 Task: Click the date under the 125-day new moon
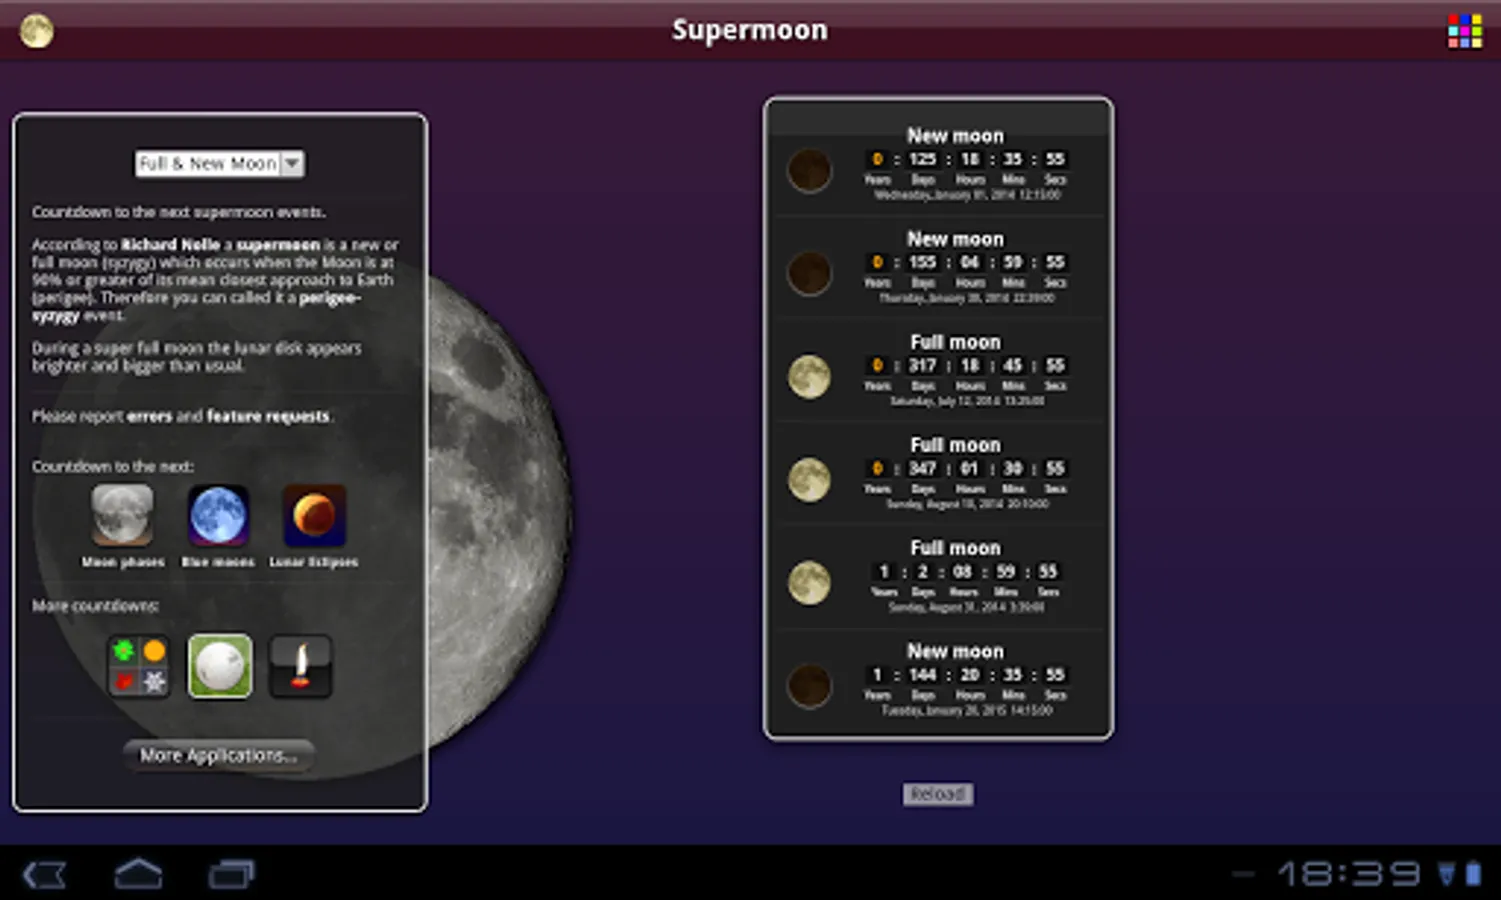(x=967, y=195)
